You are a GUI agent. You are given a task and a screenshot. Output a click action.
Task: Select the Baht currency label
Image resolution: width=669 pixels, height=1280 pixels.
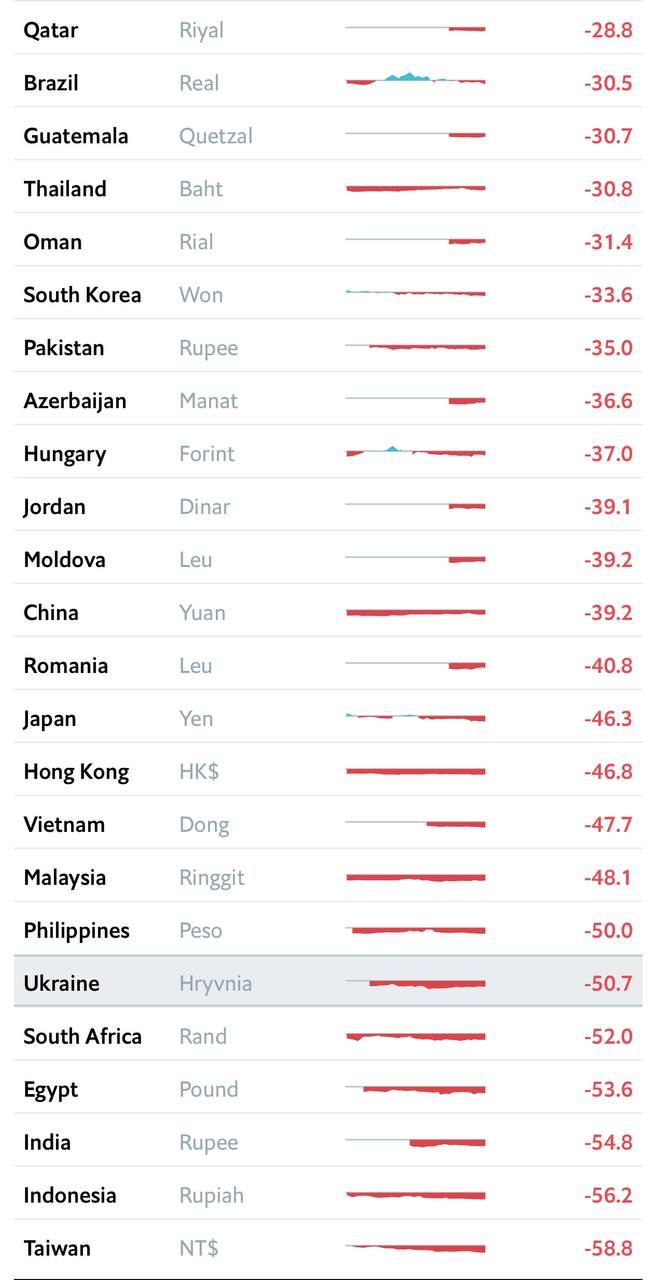[201, 189]
